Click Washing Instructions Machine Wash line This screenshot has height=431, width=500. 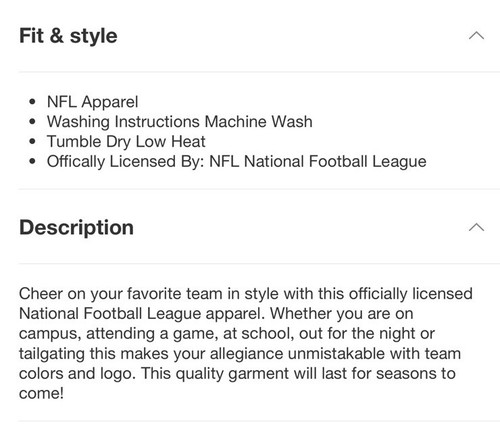[x=180, y=121]
